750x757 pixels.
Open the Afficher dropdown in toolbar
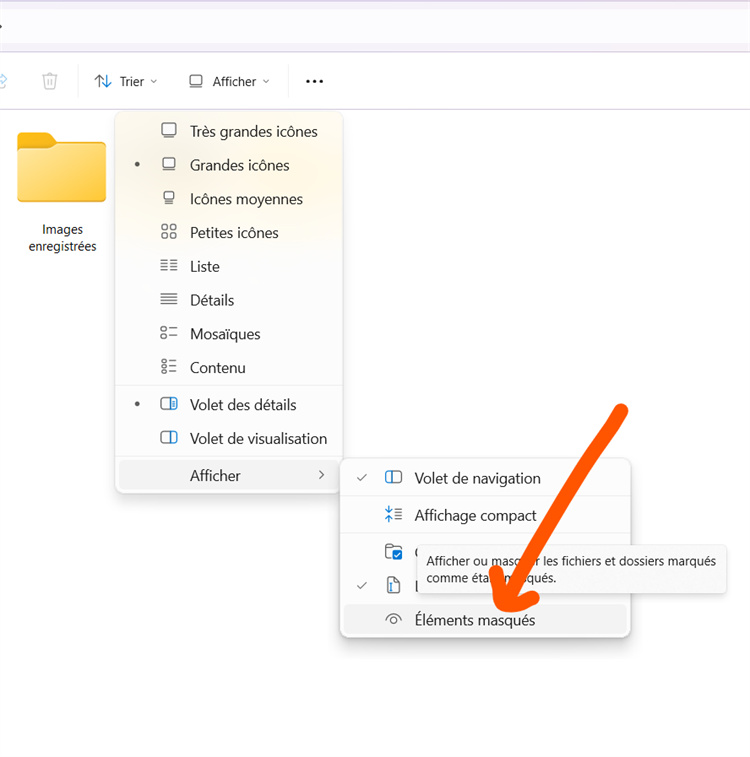[x=230, y=81]
